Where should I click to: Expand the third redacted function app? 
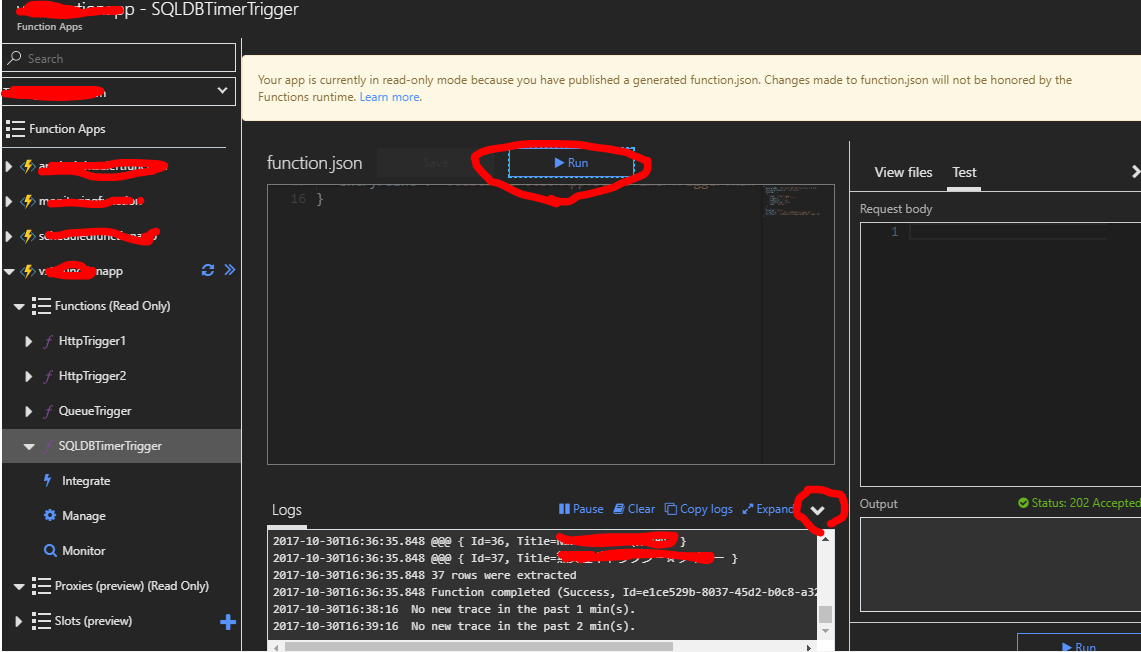coord(9,236)
